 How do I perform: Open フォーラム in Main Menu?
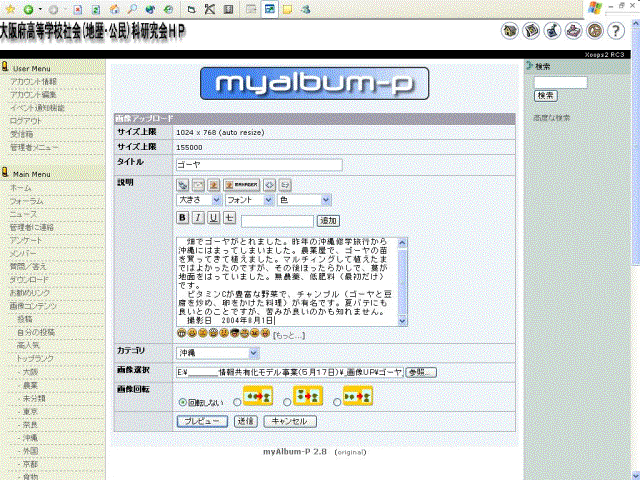pyautogui.click(x=27, y=201)
